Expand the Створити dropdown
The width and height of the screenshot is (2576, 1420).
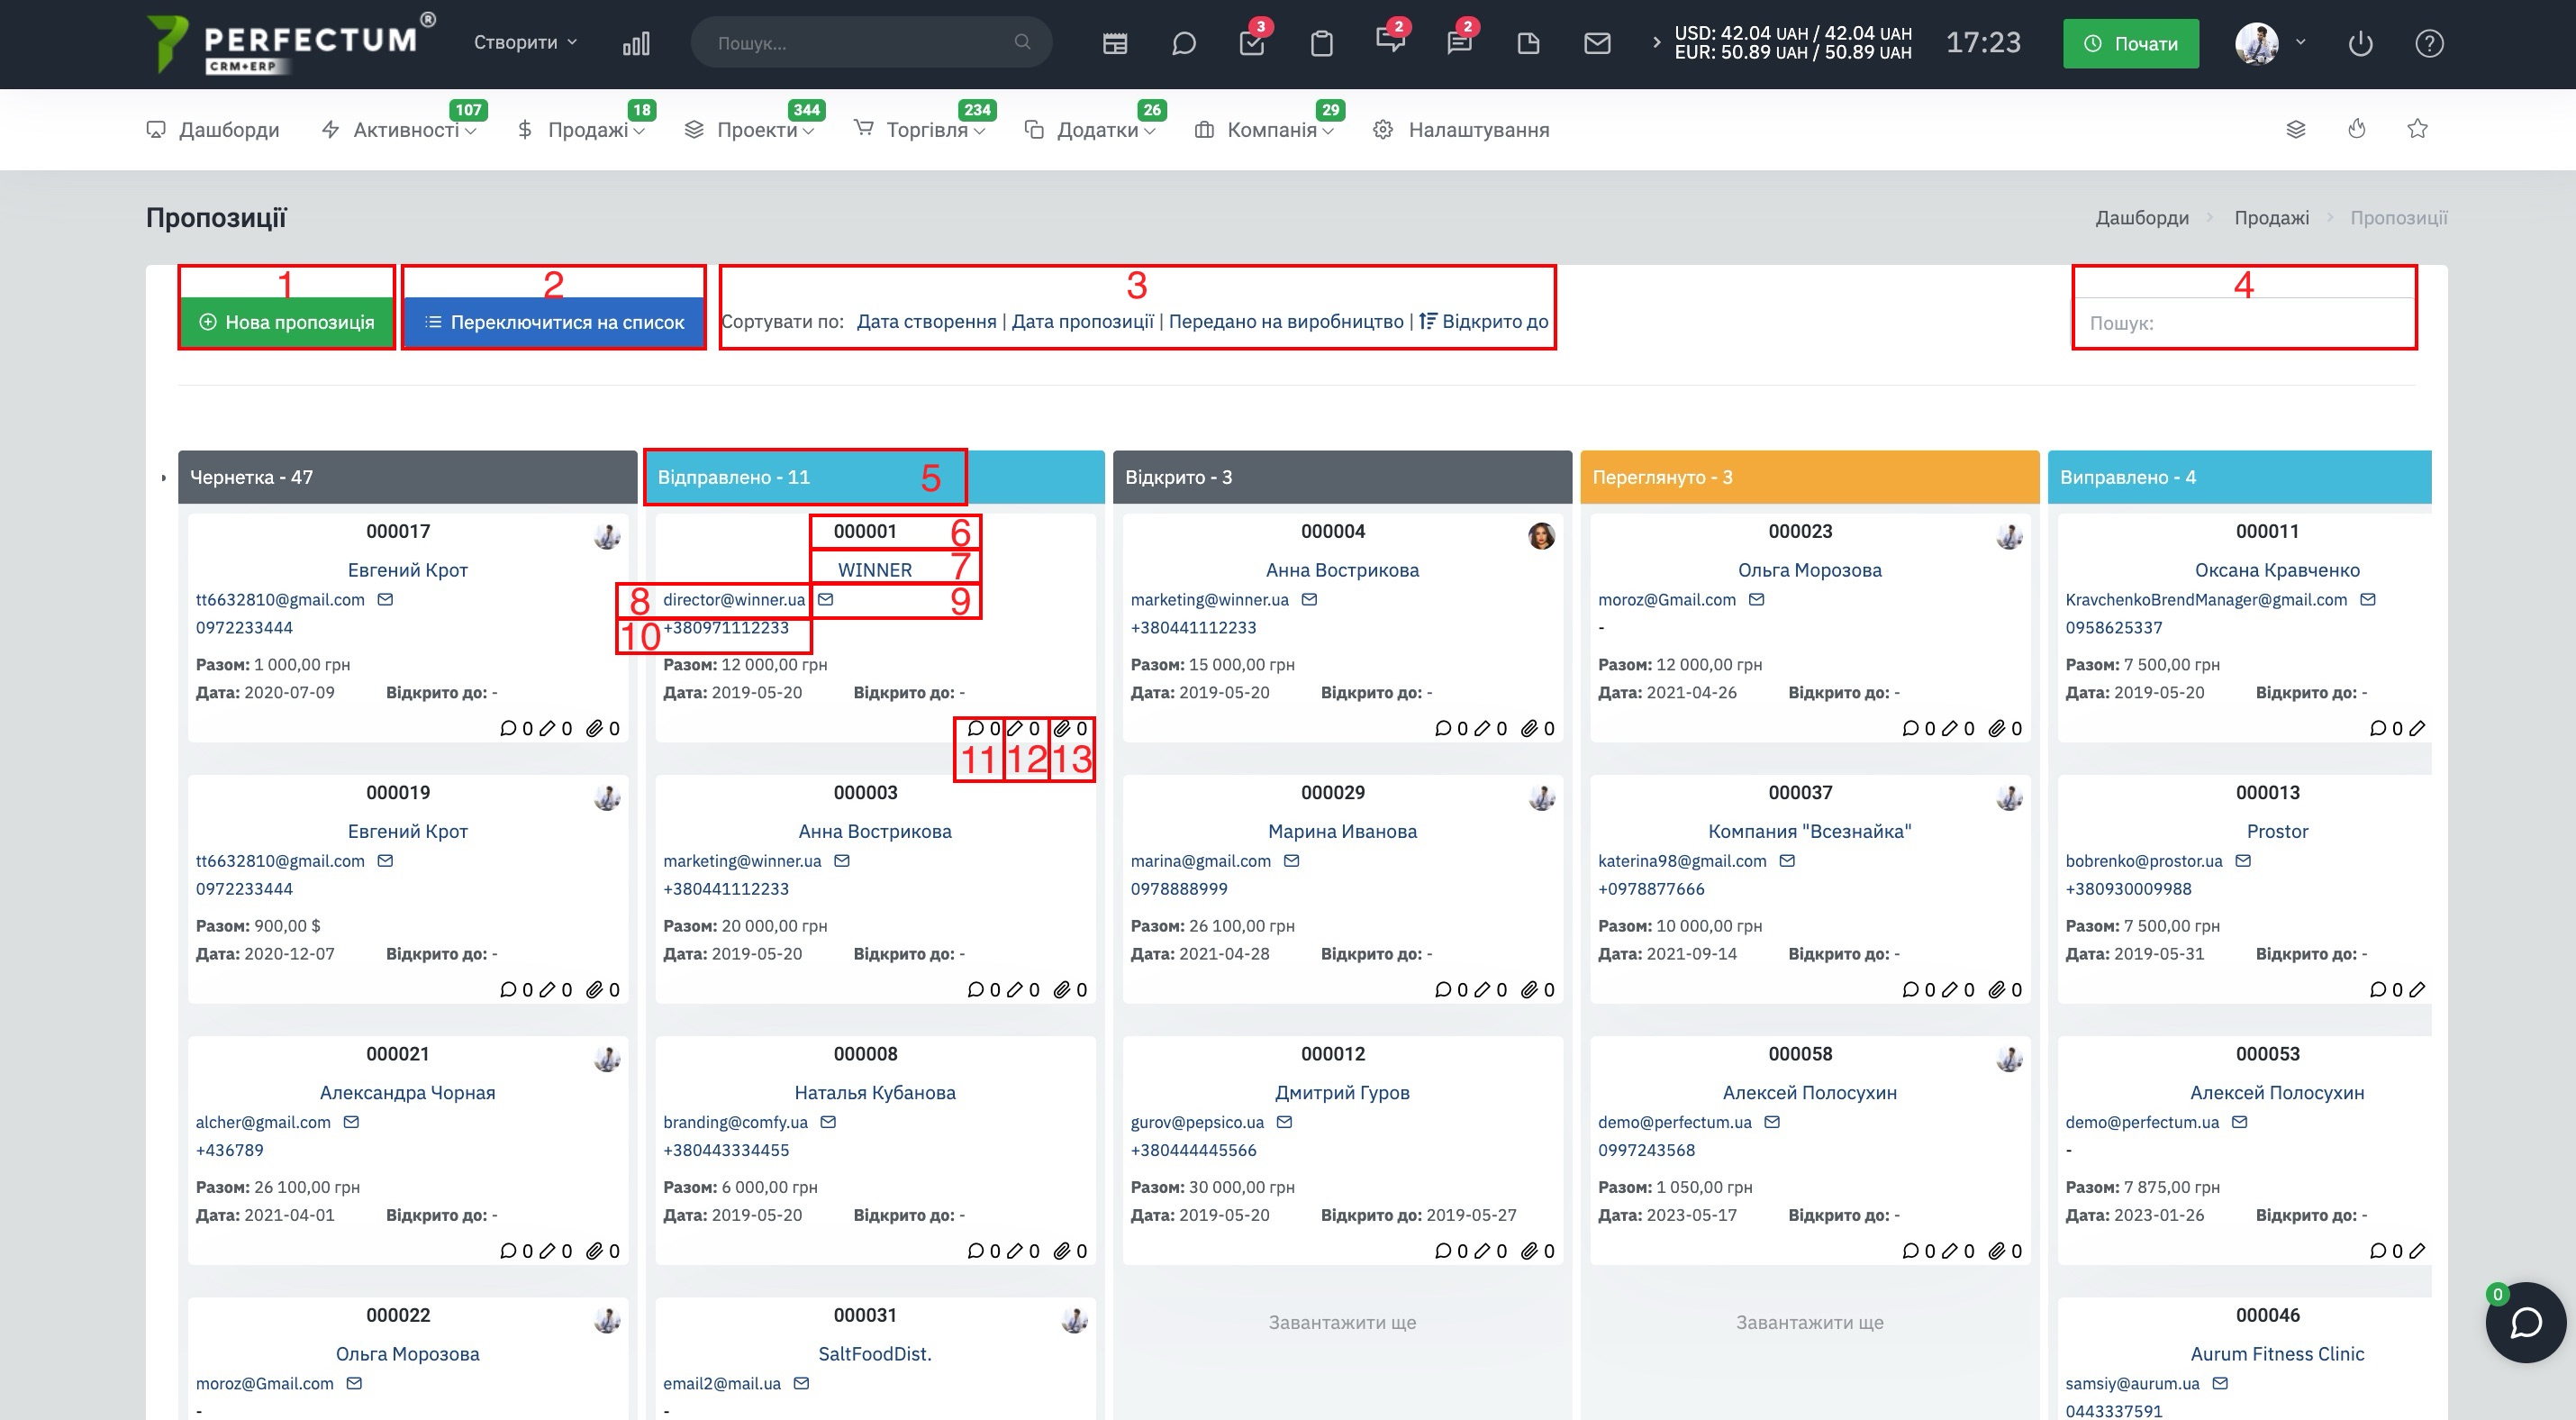tap(526, 42)
